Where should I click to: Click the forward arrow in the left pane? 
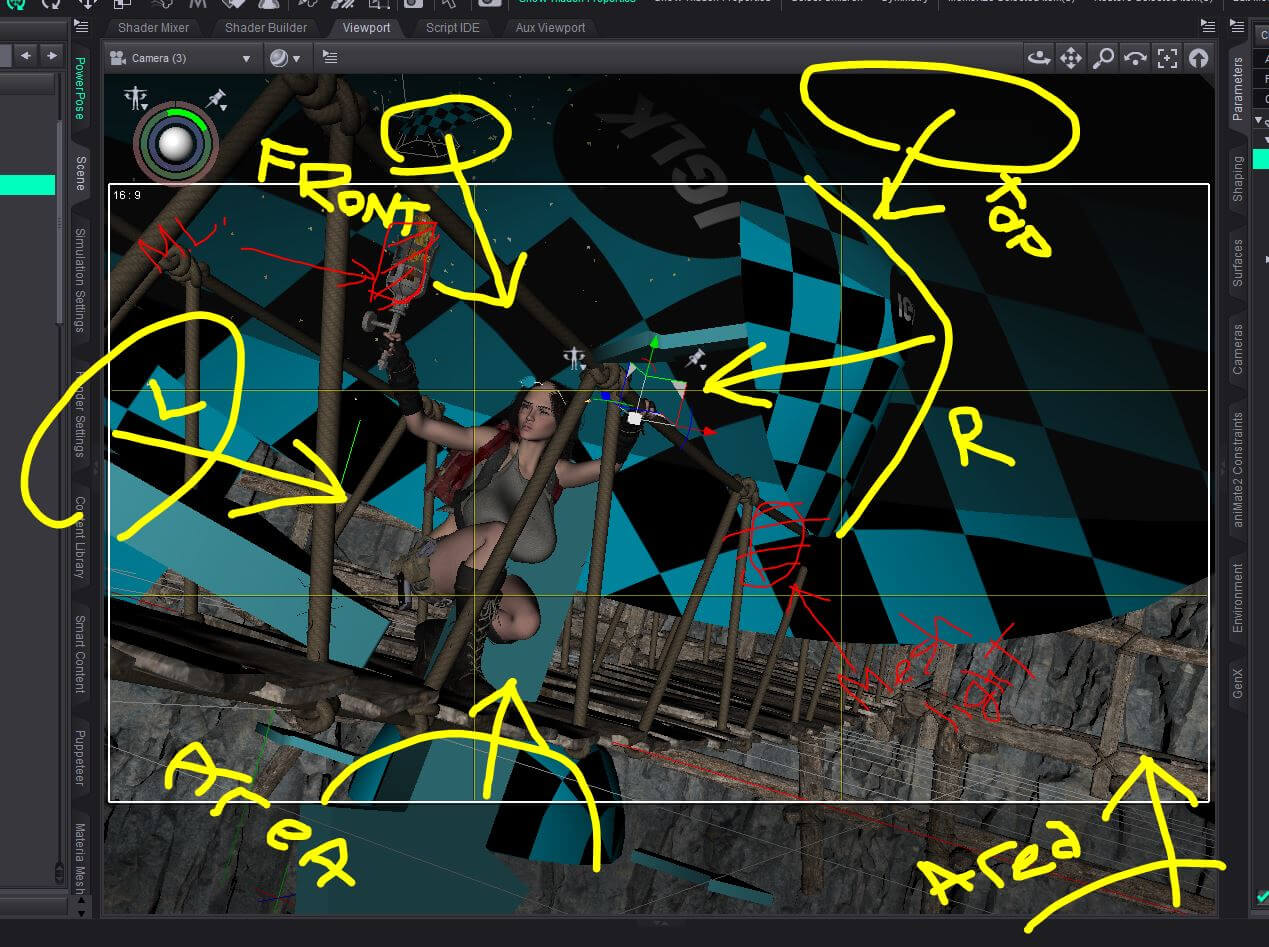click(51, 55)
